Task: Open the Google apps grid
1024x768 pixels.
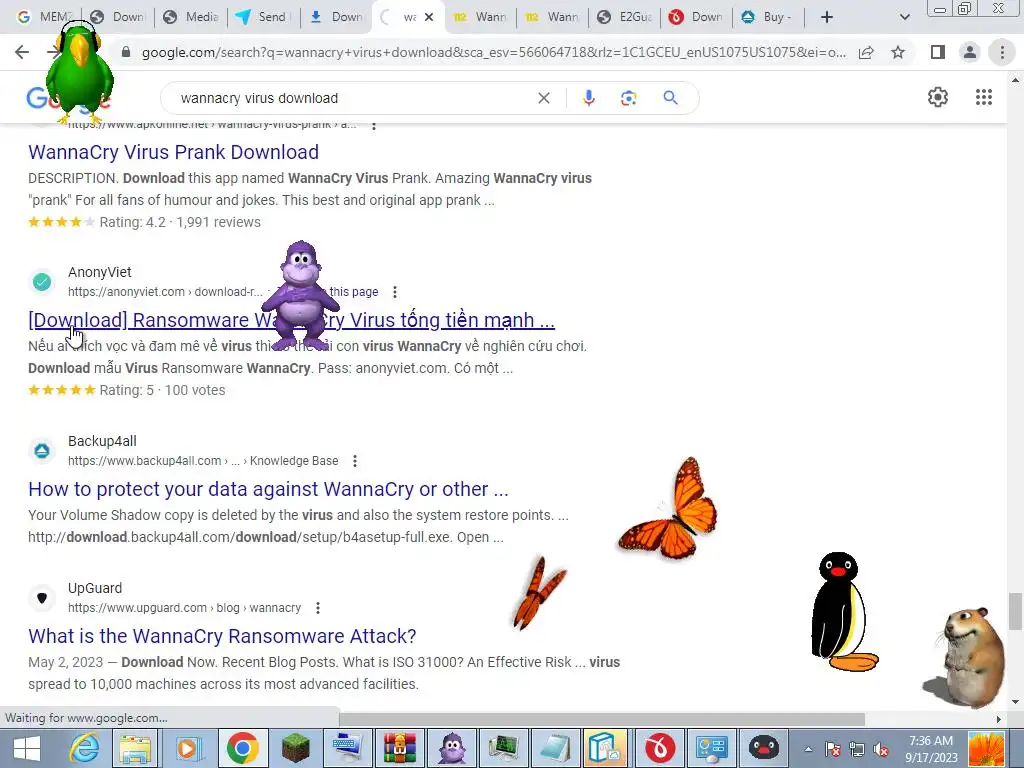Action: (984, 97)
